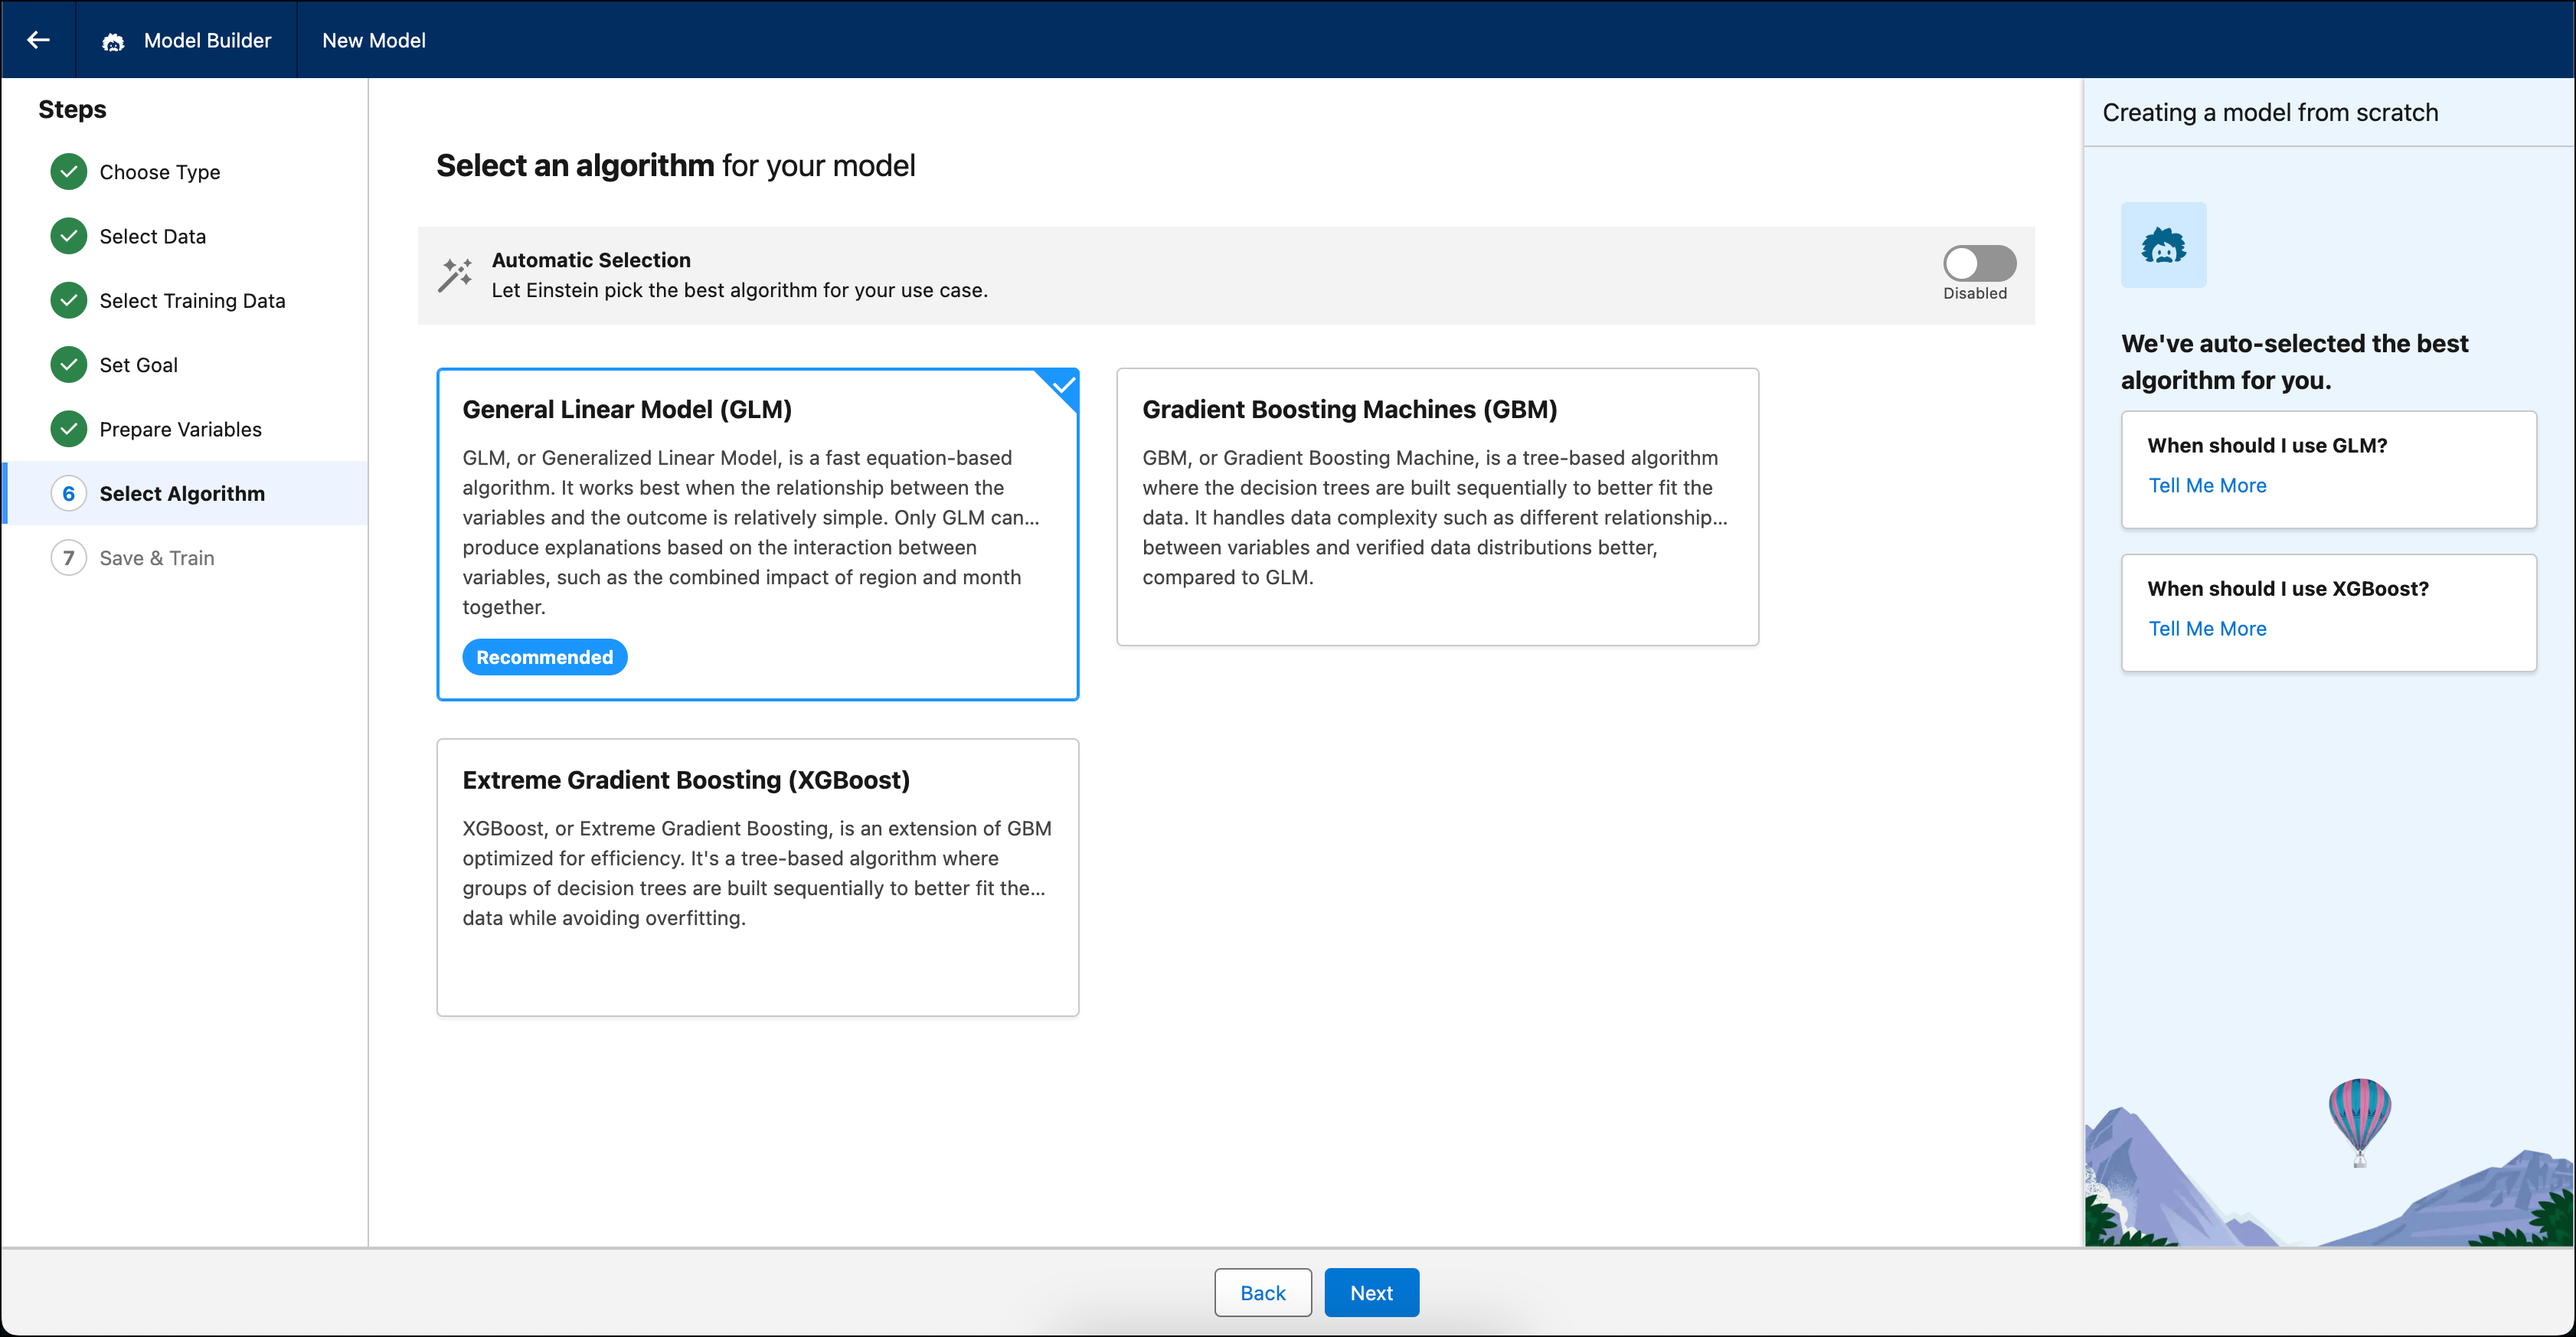
Task: Open Tell Me More under XGBoost question
Action: tap(2207, 628)
